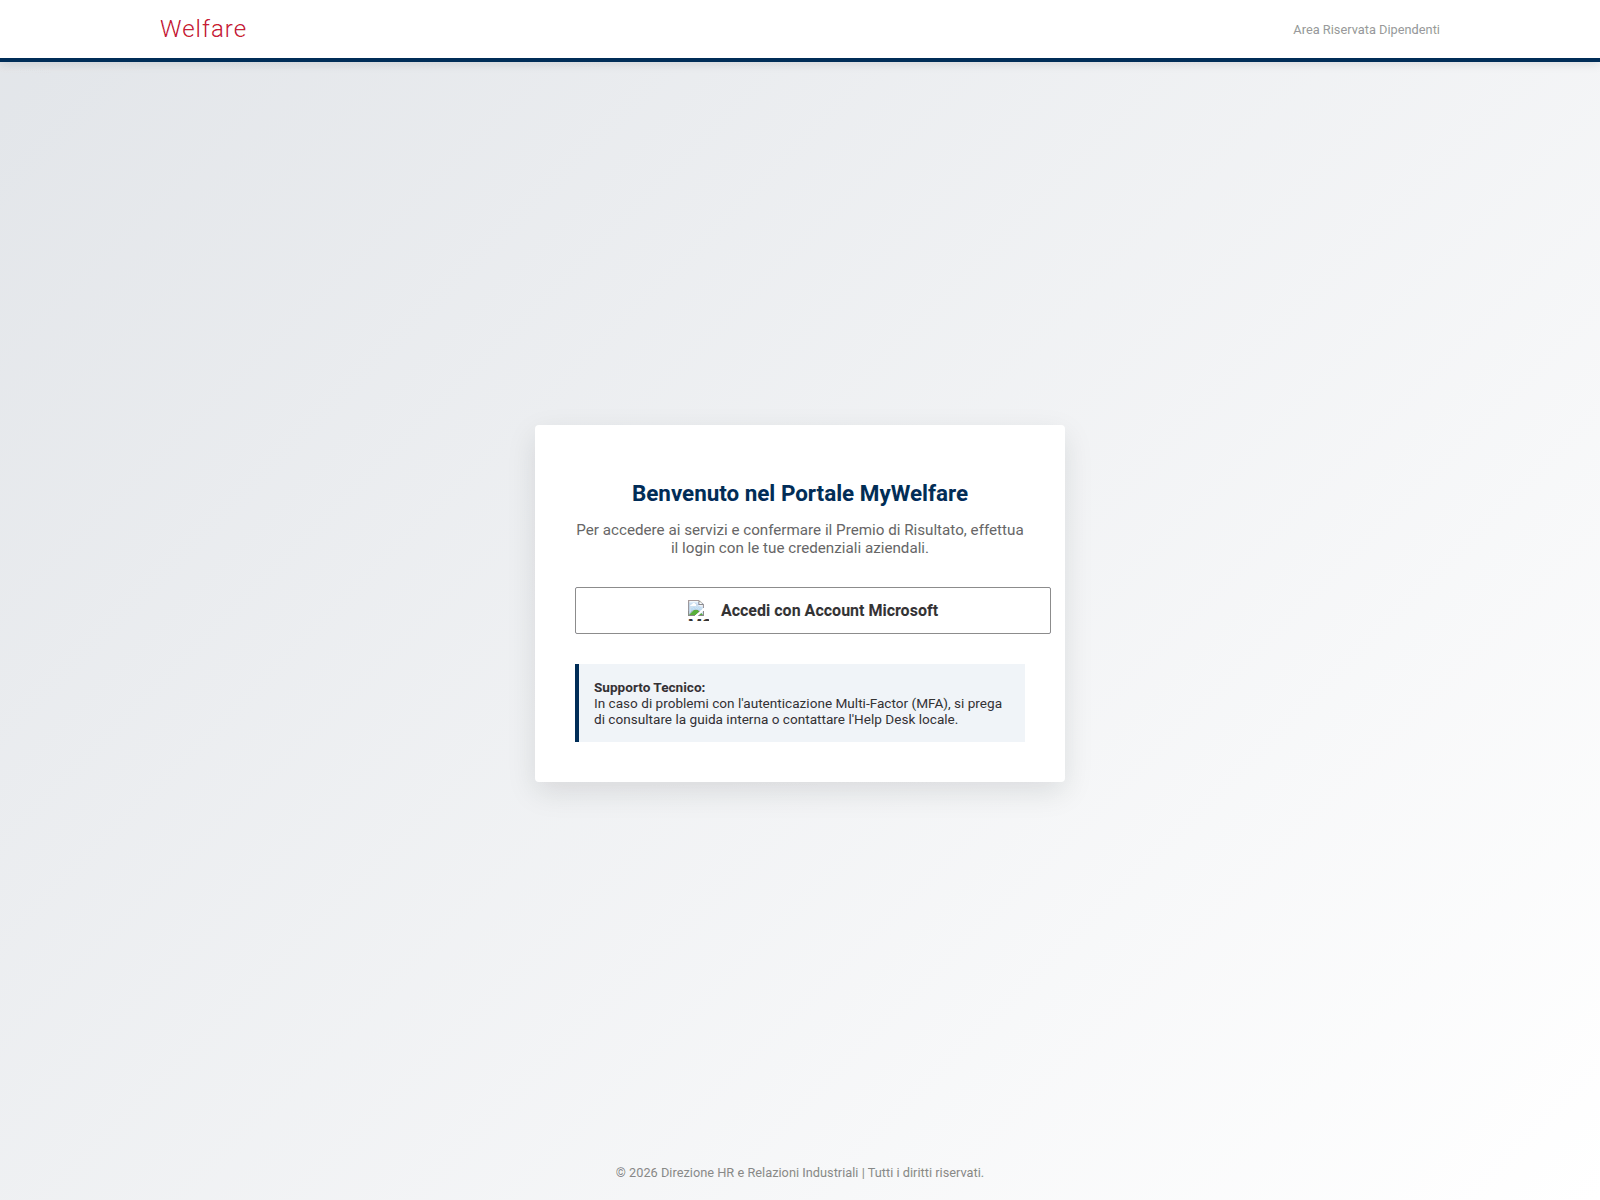Click the Benvenuto nel Portale MyWelfare heading
Viewport: 1600px width, 1200px height.
pos(800,493)
